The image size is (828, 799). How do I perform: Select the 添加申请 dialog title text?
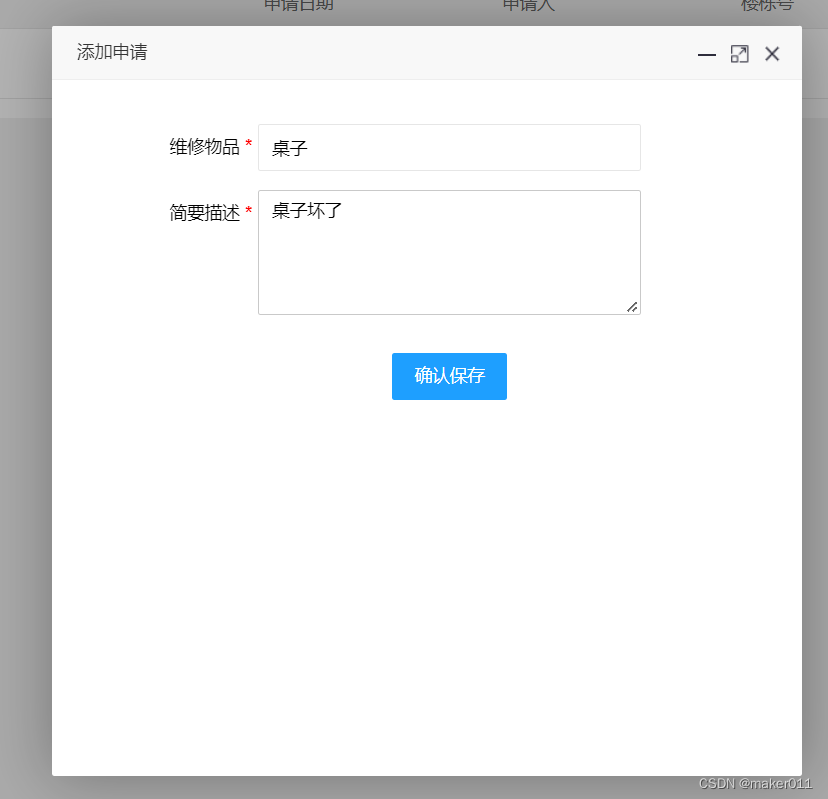pos(112,52)
